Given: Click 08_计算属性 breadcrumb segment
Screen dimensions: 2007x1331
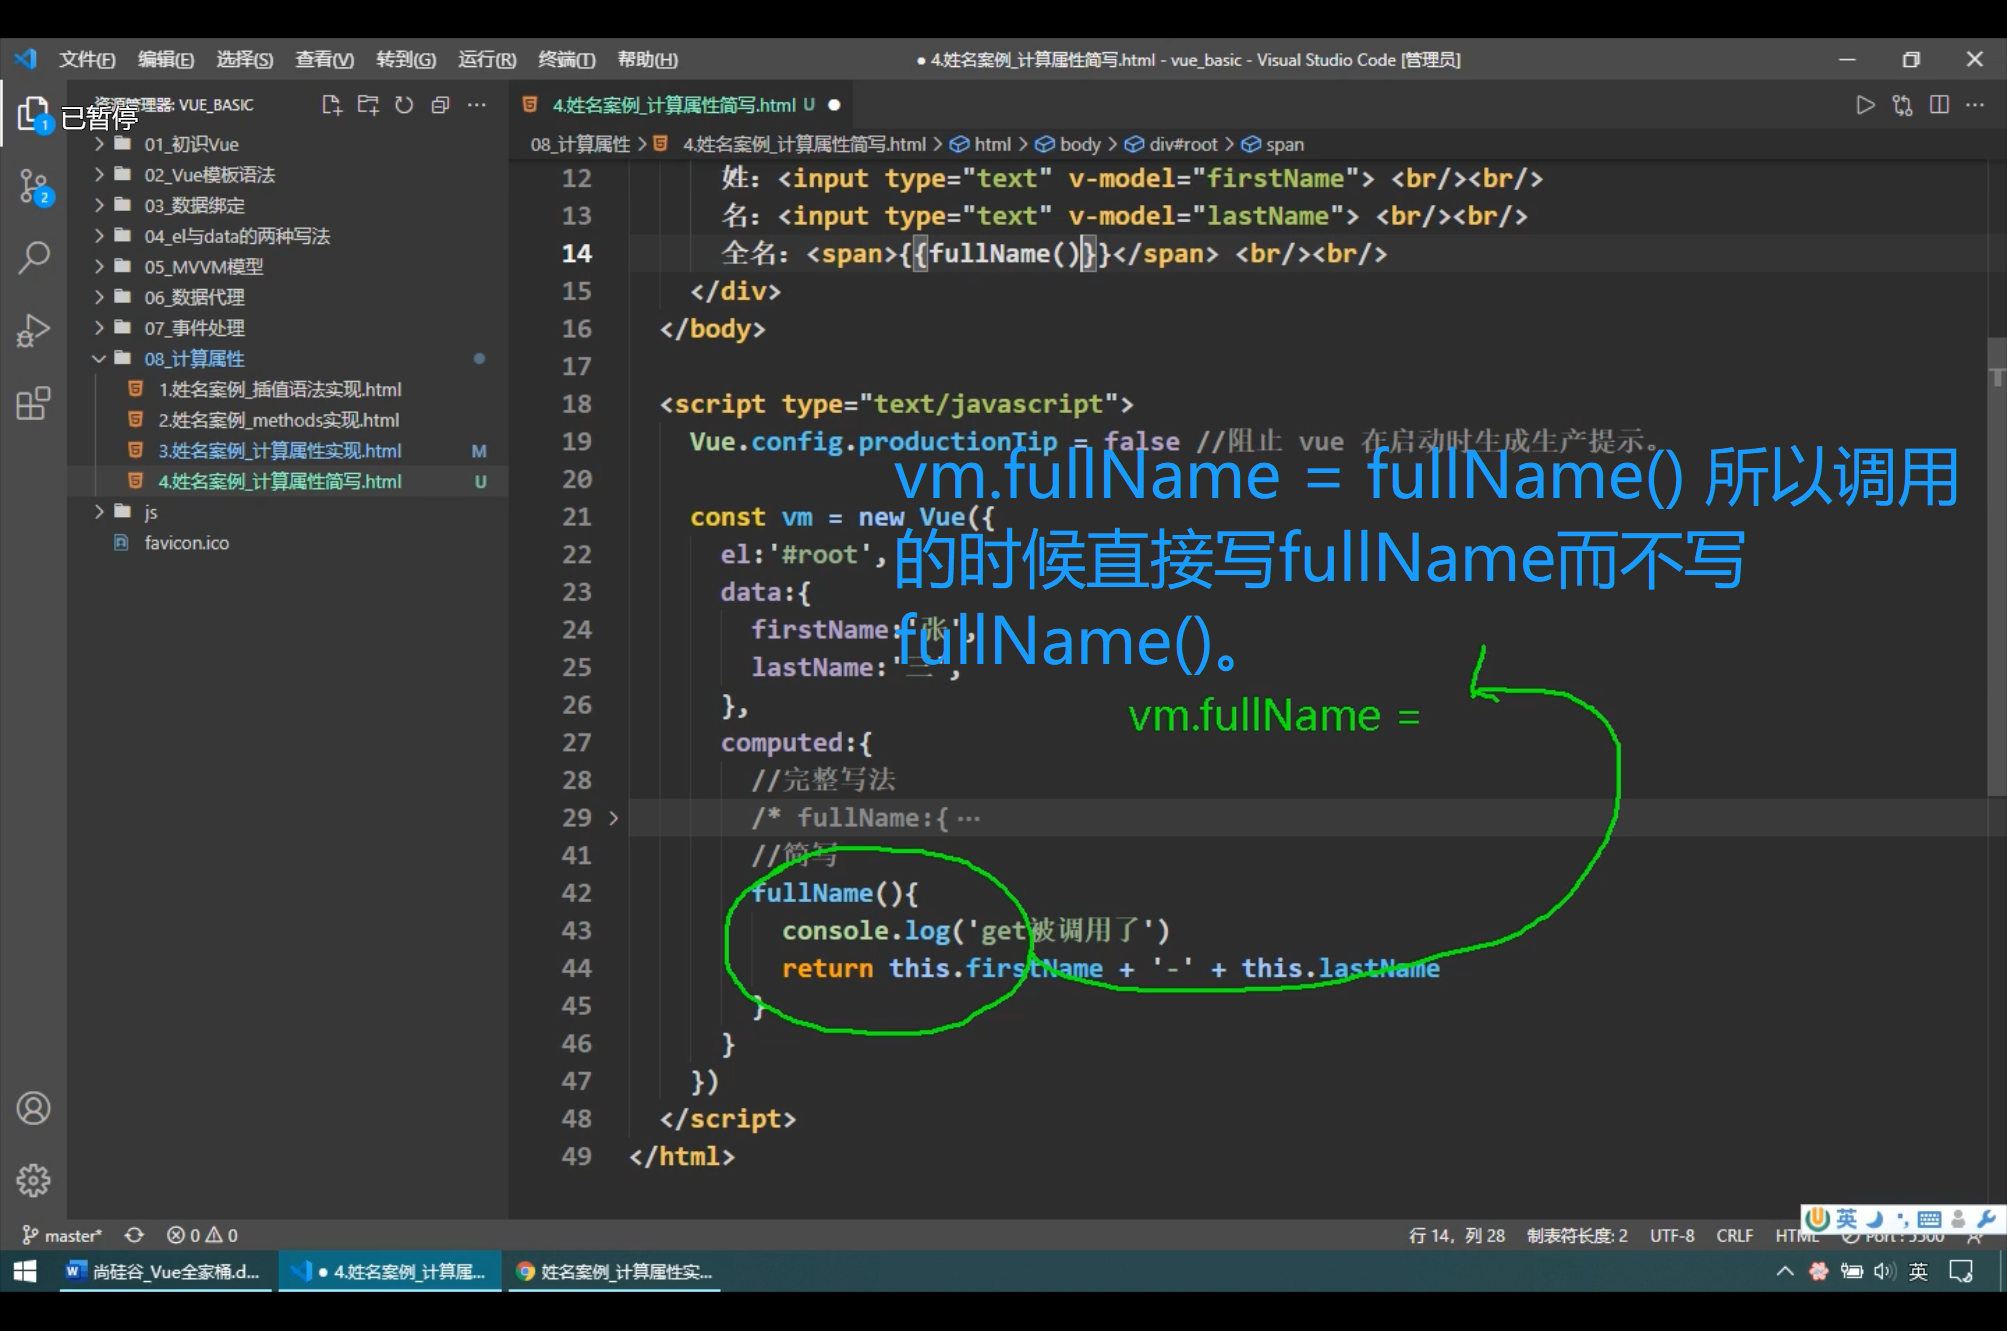Looking at the screenshot, I should (580, 145).
